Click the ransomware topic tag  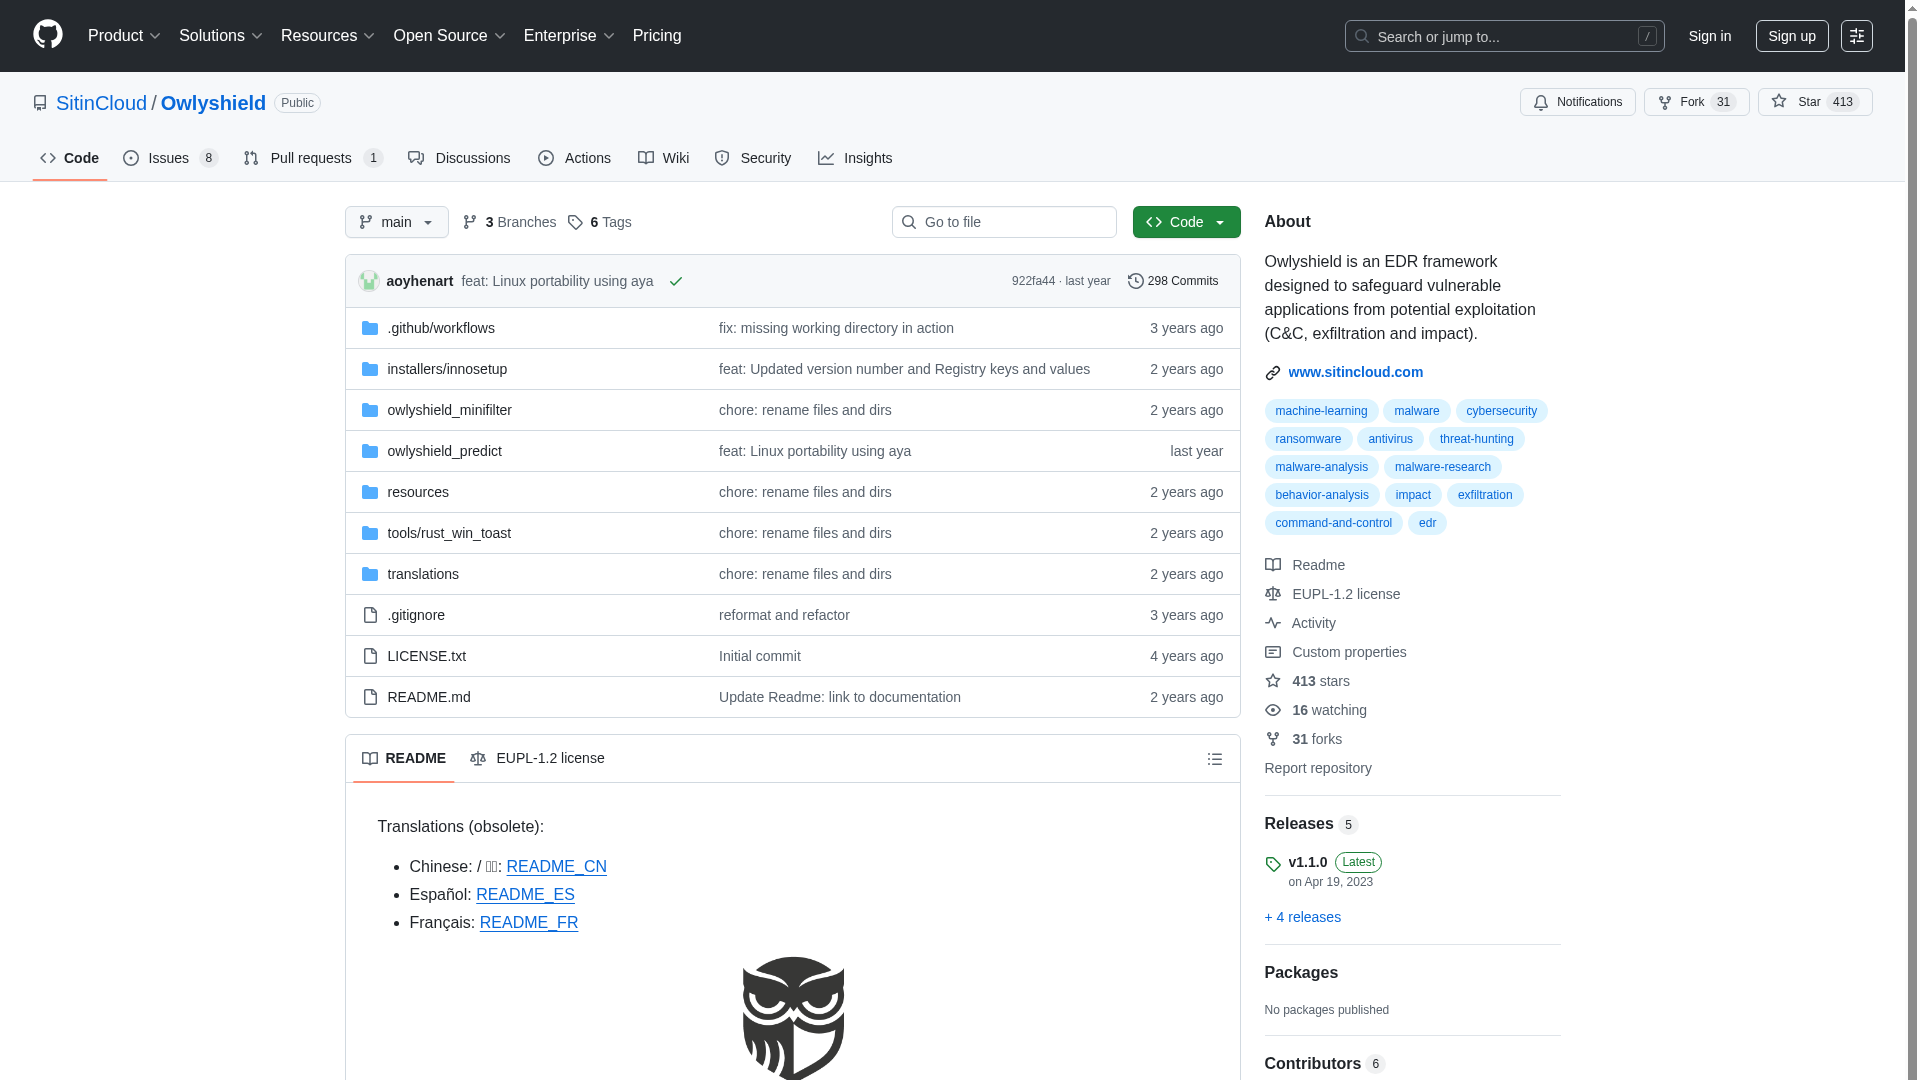(x=1307, y=439)
